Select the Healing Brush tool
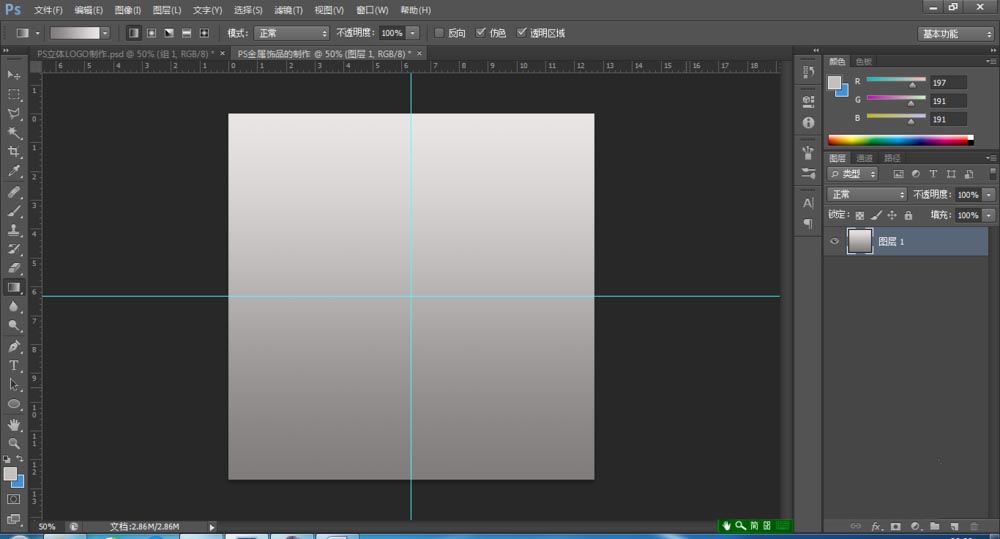The width and height of the screenshot is (1000, 539). point(13,191)
